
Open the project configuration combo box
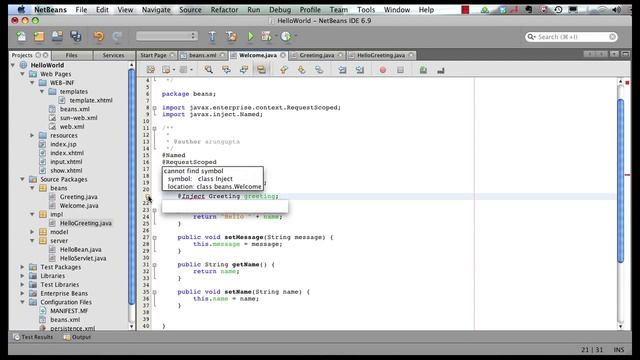(x=167, y=36)
